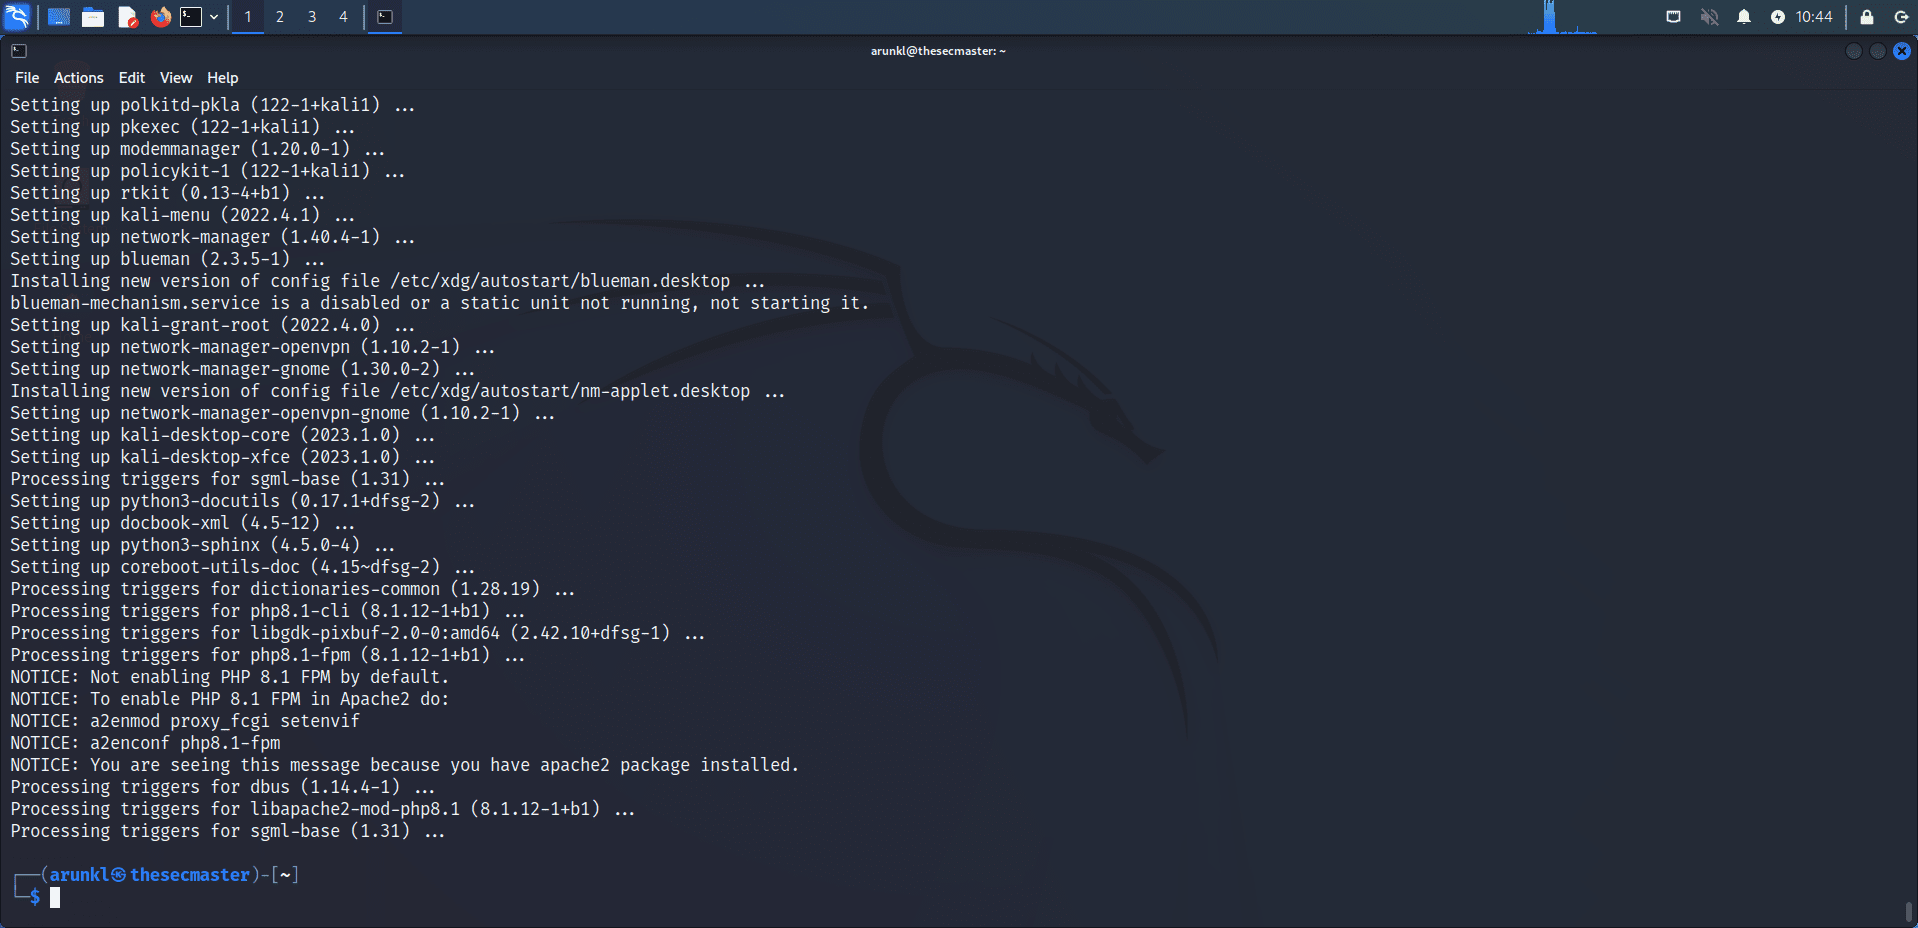Screen dimensions: 1918x928
Task: Click 'NOTICE: a2enconf php8.1-fpm' line
Action: (x=145, y=743)
